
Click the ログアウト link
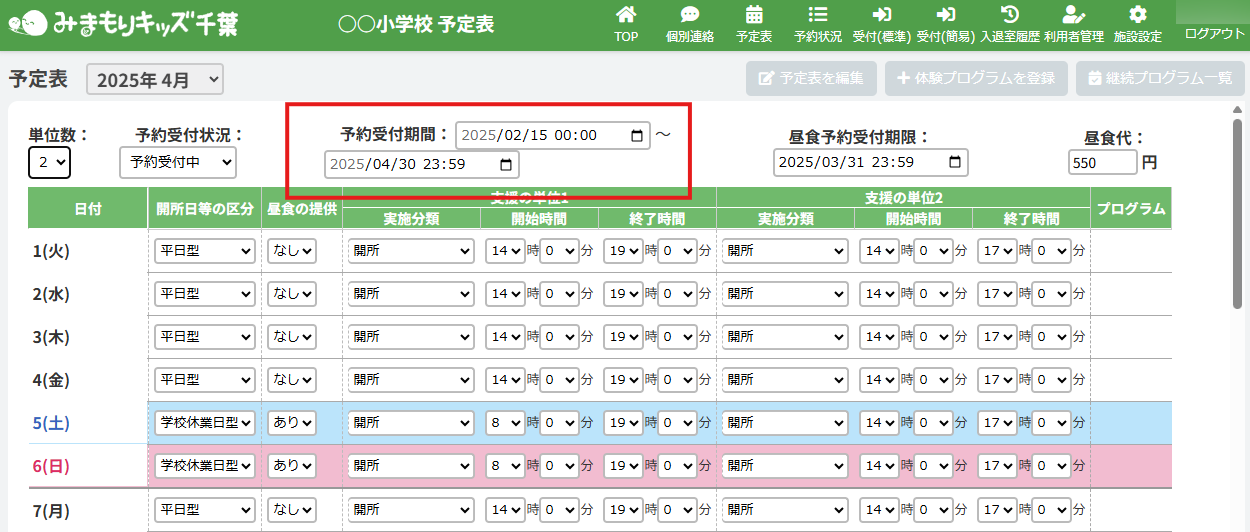coord(1214,34)
